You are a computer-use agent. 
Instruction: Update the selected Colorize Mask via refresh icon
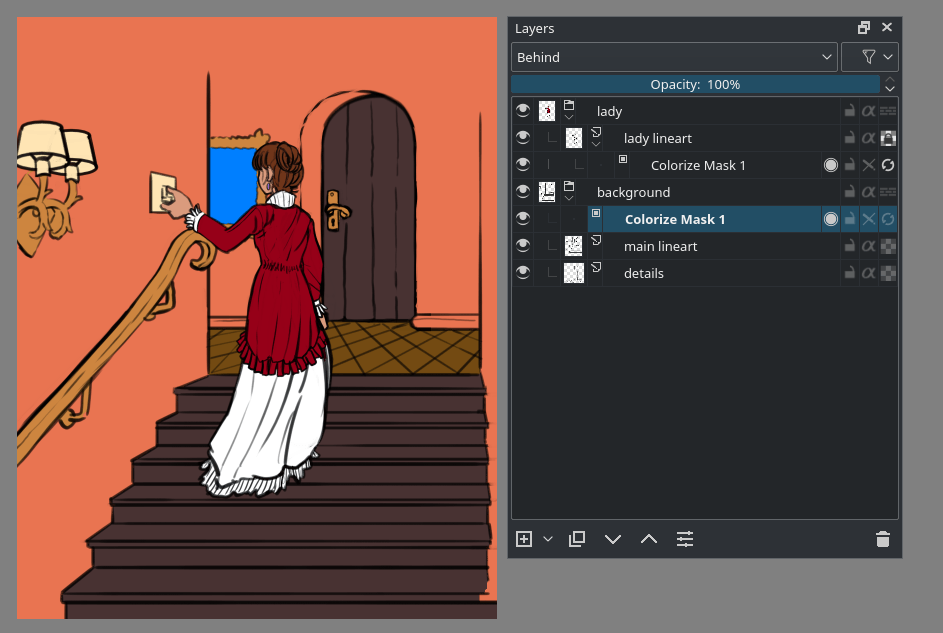pos(887,218)
